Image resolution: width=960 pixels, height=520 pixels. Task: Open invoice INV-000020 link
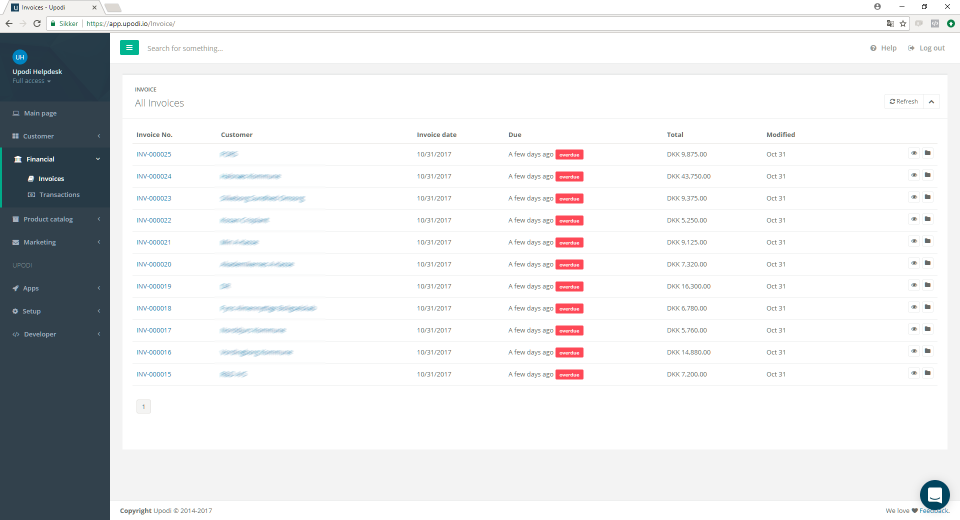tap(154, 265)
